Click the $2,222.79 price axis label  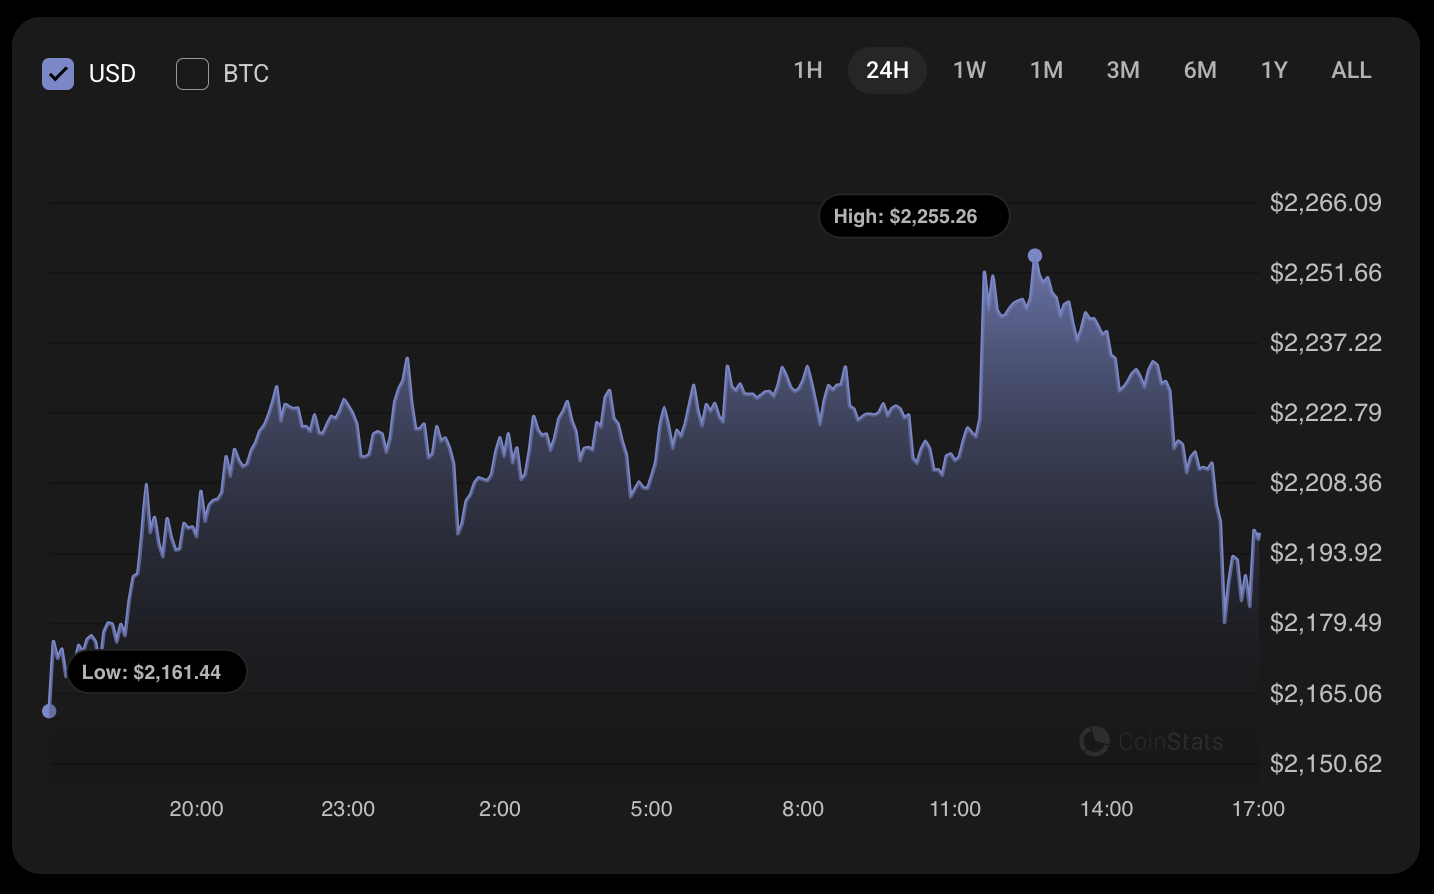(1325, 413)
